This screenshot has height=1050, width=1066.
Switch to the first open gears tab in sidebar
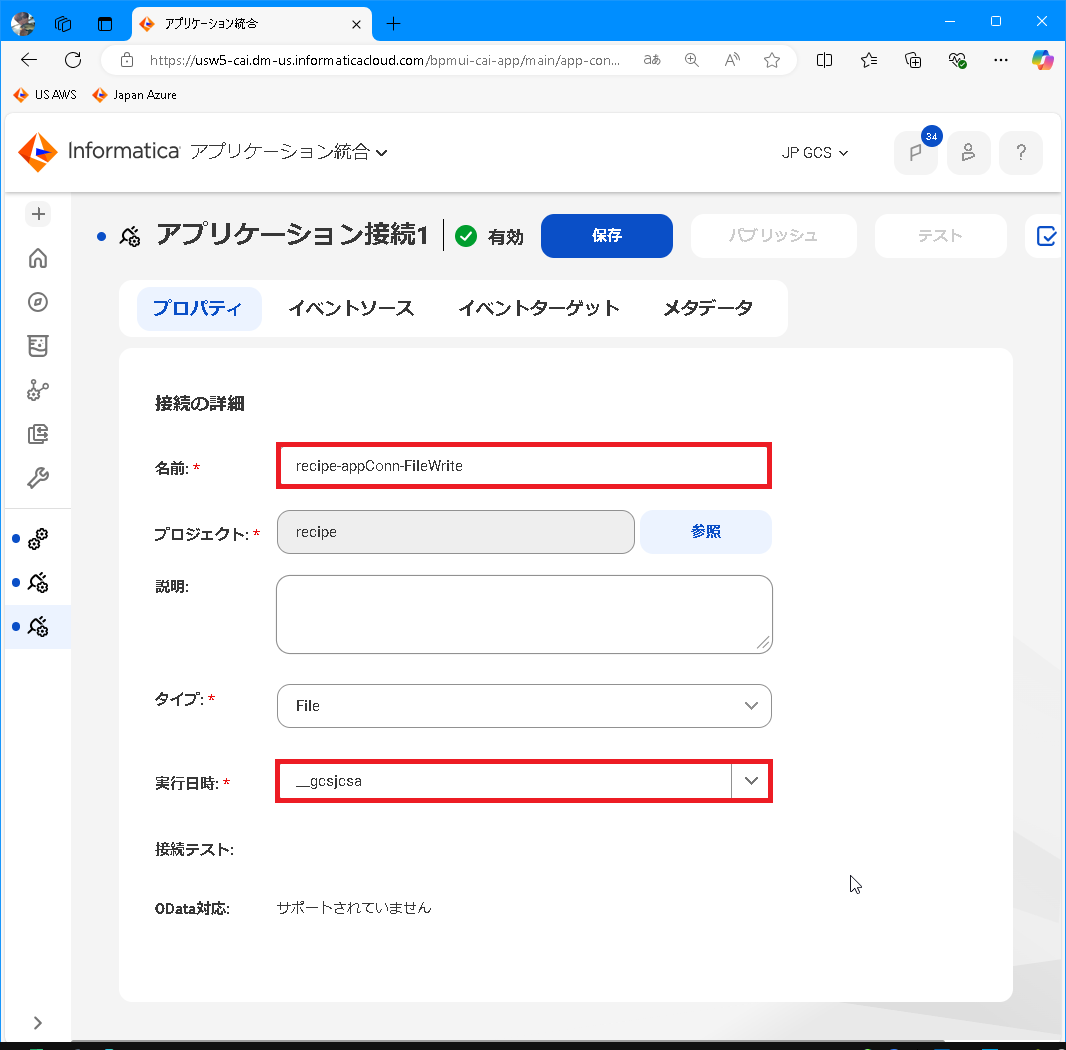point(37,539)
